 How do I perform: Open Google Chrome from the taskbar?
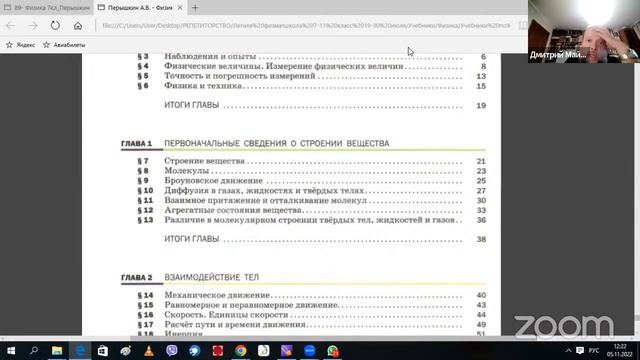(x=241, y=351)
